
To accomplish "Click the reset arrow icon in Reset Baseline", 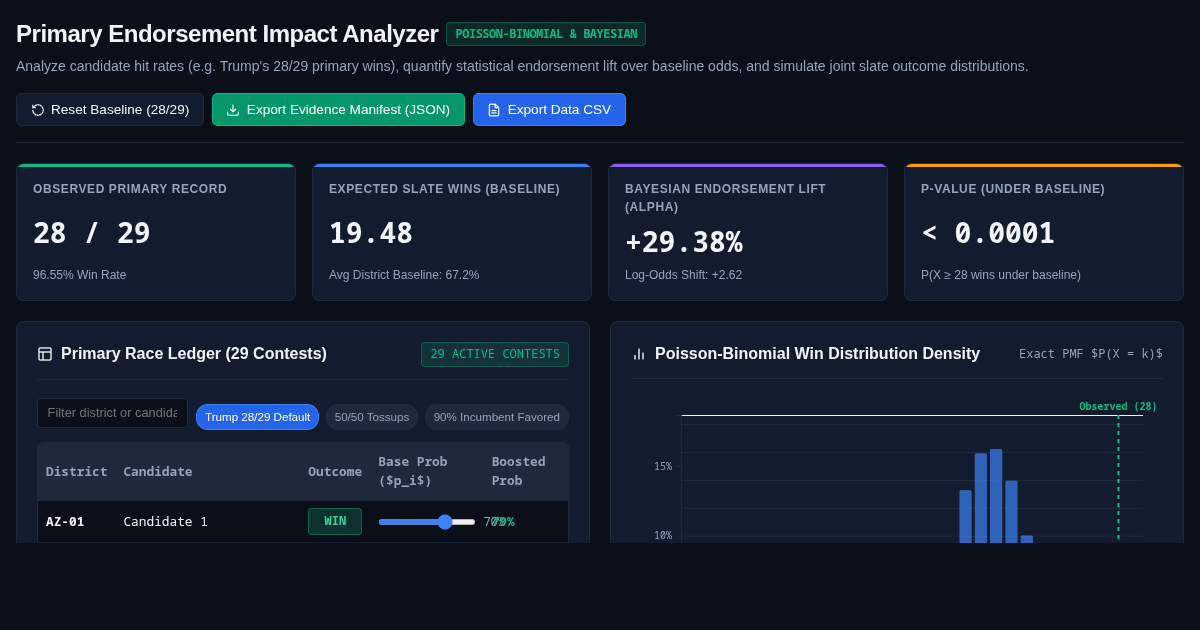I will pyautogui.click(x=38, y=110).
